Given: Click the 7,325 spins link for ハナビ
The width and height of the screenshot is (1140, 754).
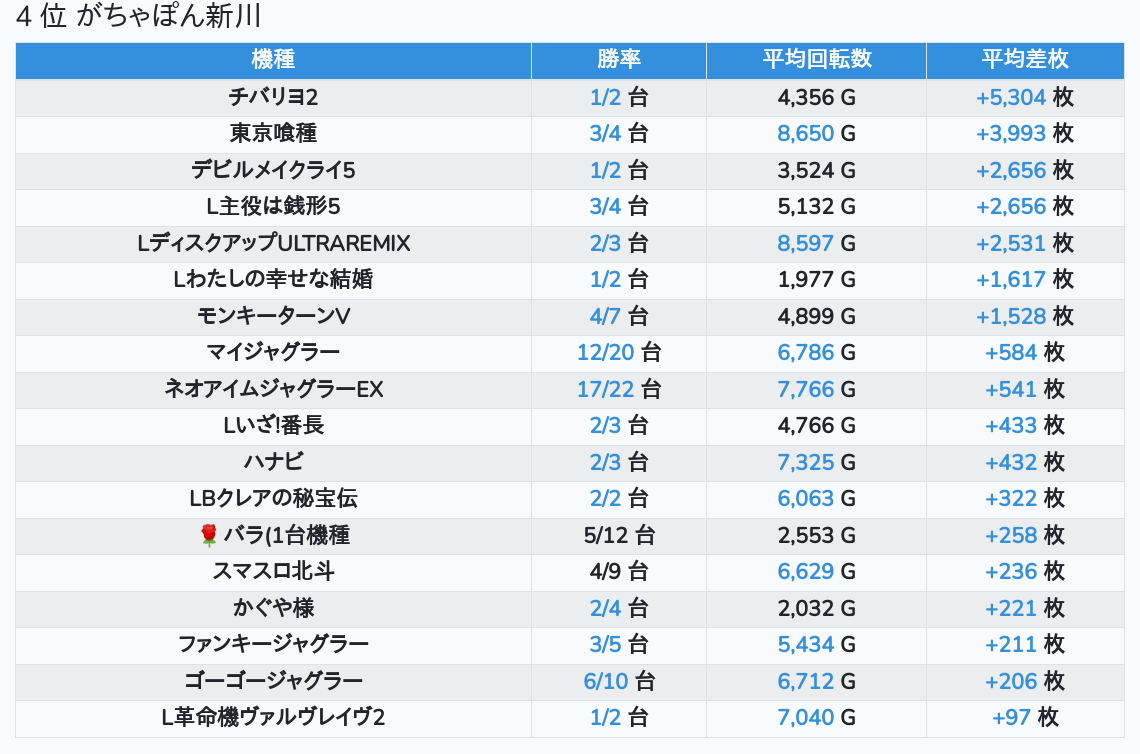Looking at the screenshot, I should [806, 462].
